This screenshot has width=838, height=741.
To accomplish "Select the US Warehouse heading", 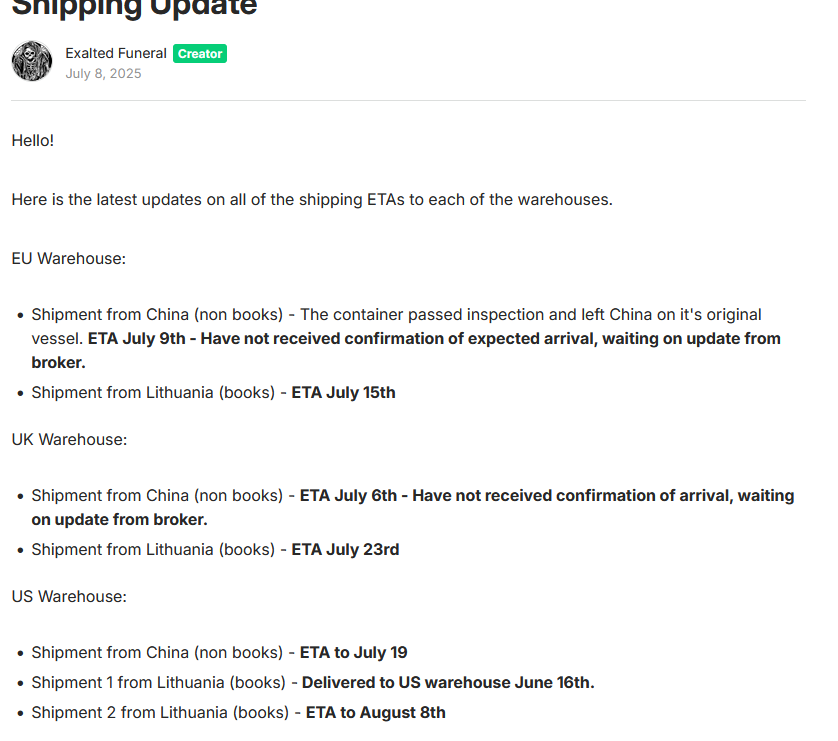I will tap(69, 596).
